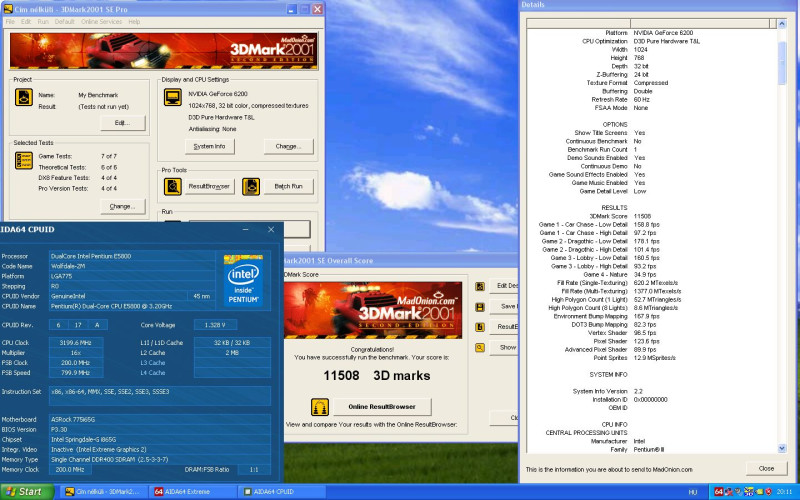This screenshot has height=500, width=800.
Task: Click the icon beside the Edit Description button
Action: 480,286
